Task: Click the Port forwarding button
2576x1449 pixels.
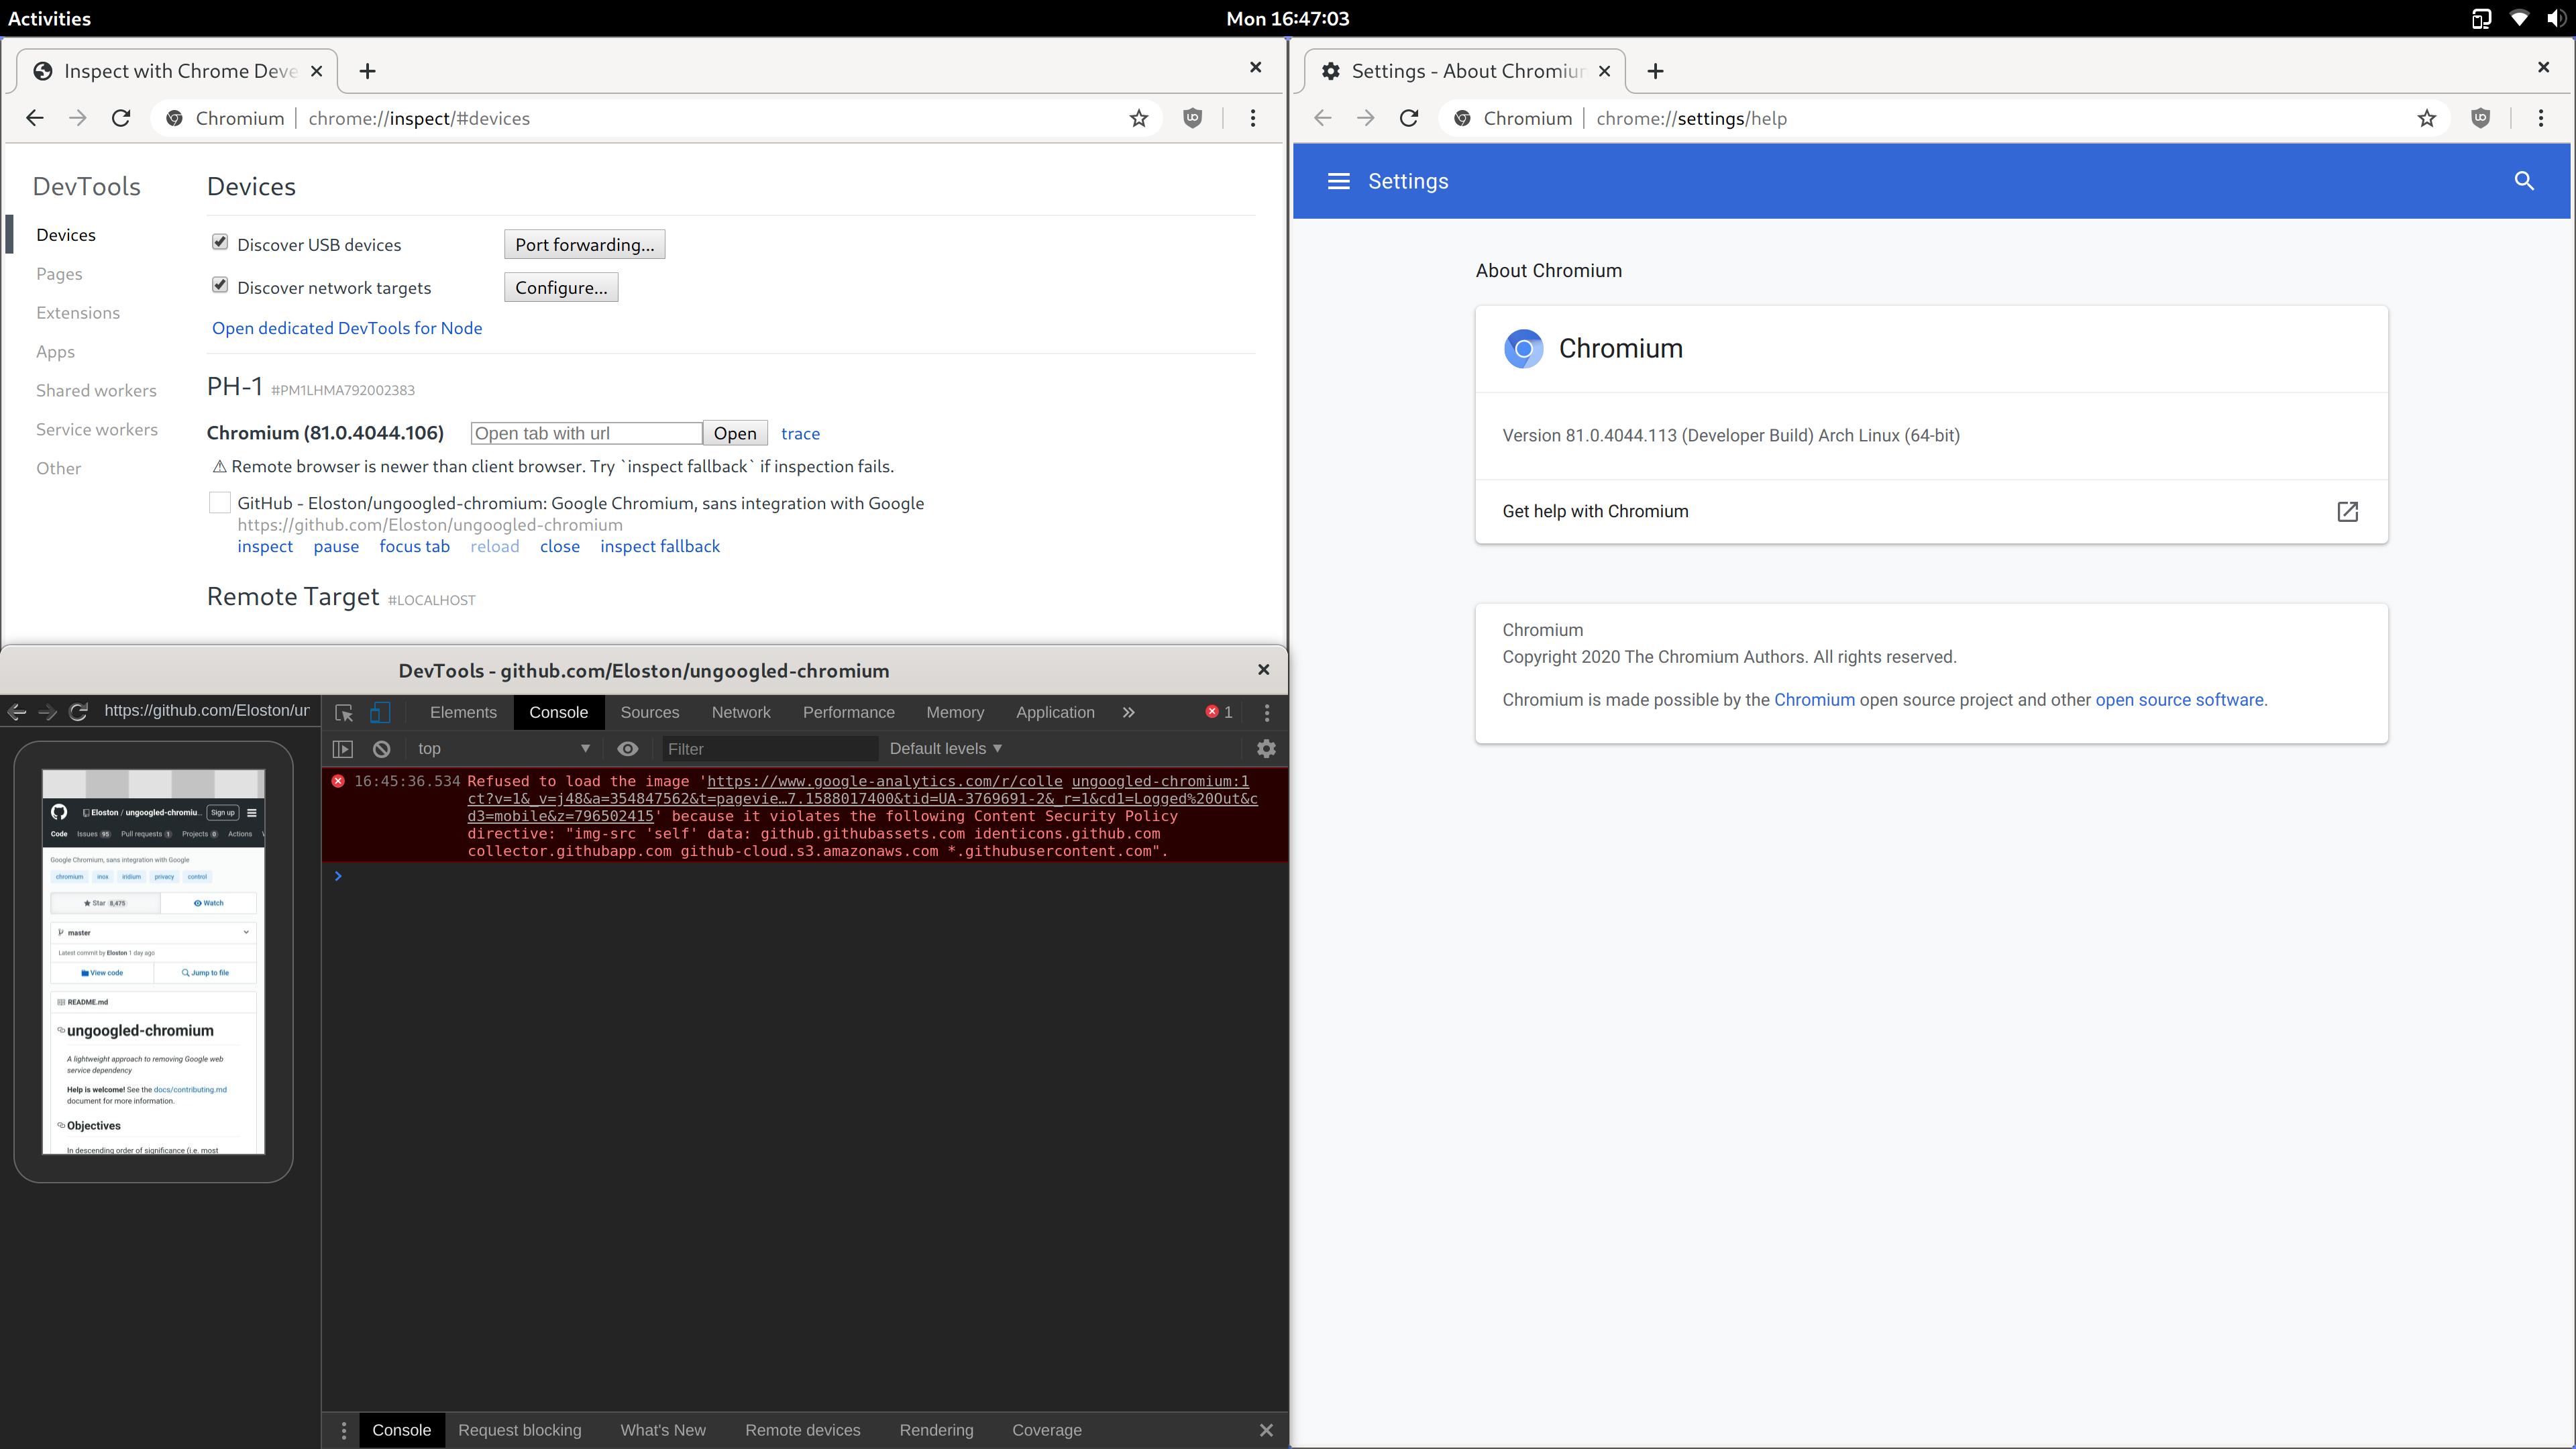Action: pos(584,244)
